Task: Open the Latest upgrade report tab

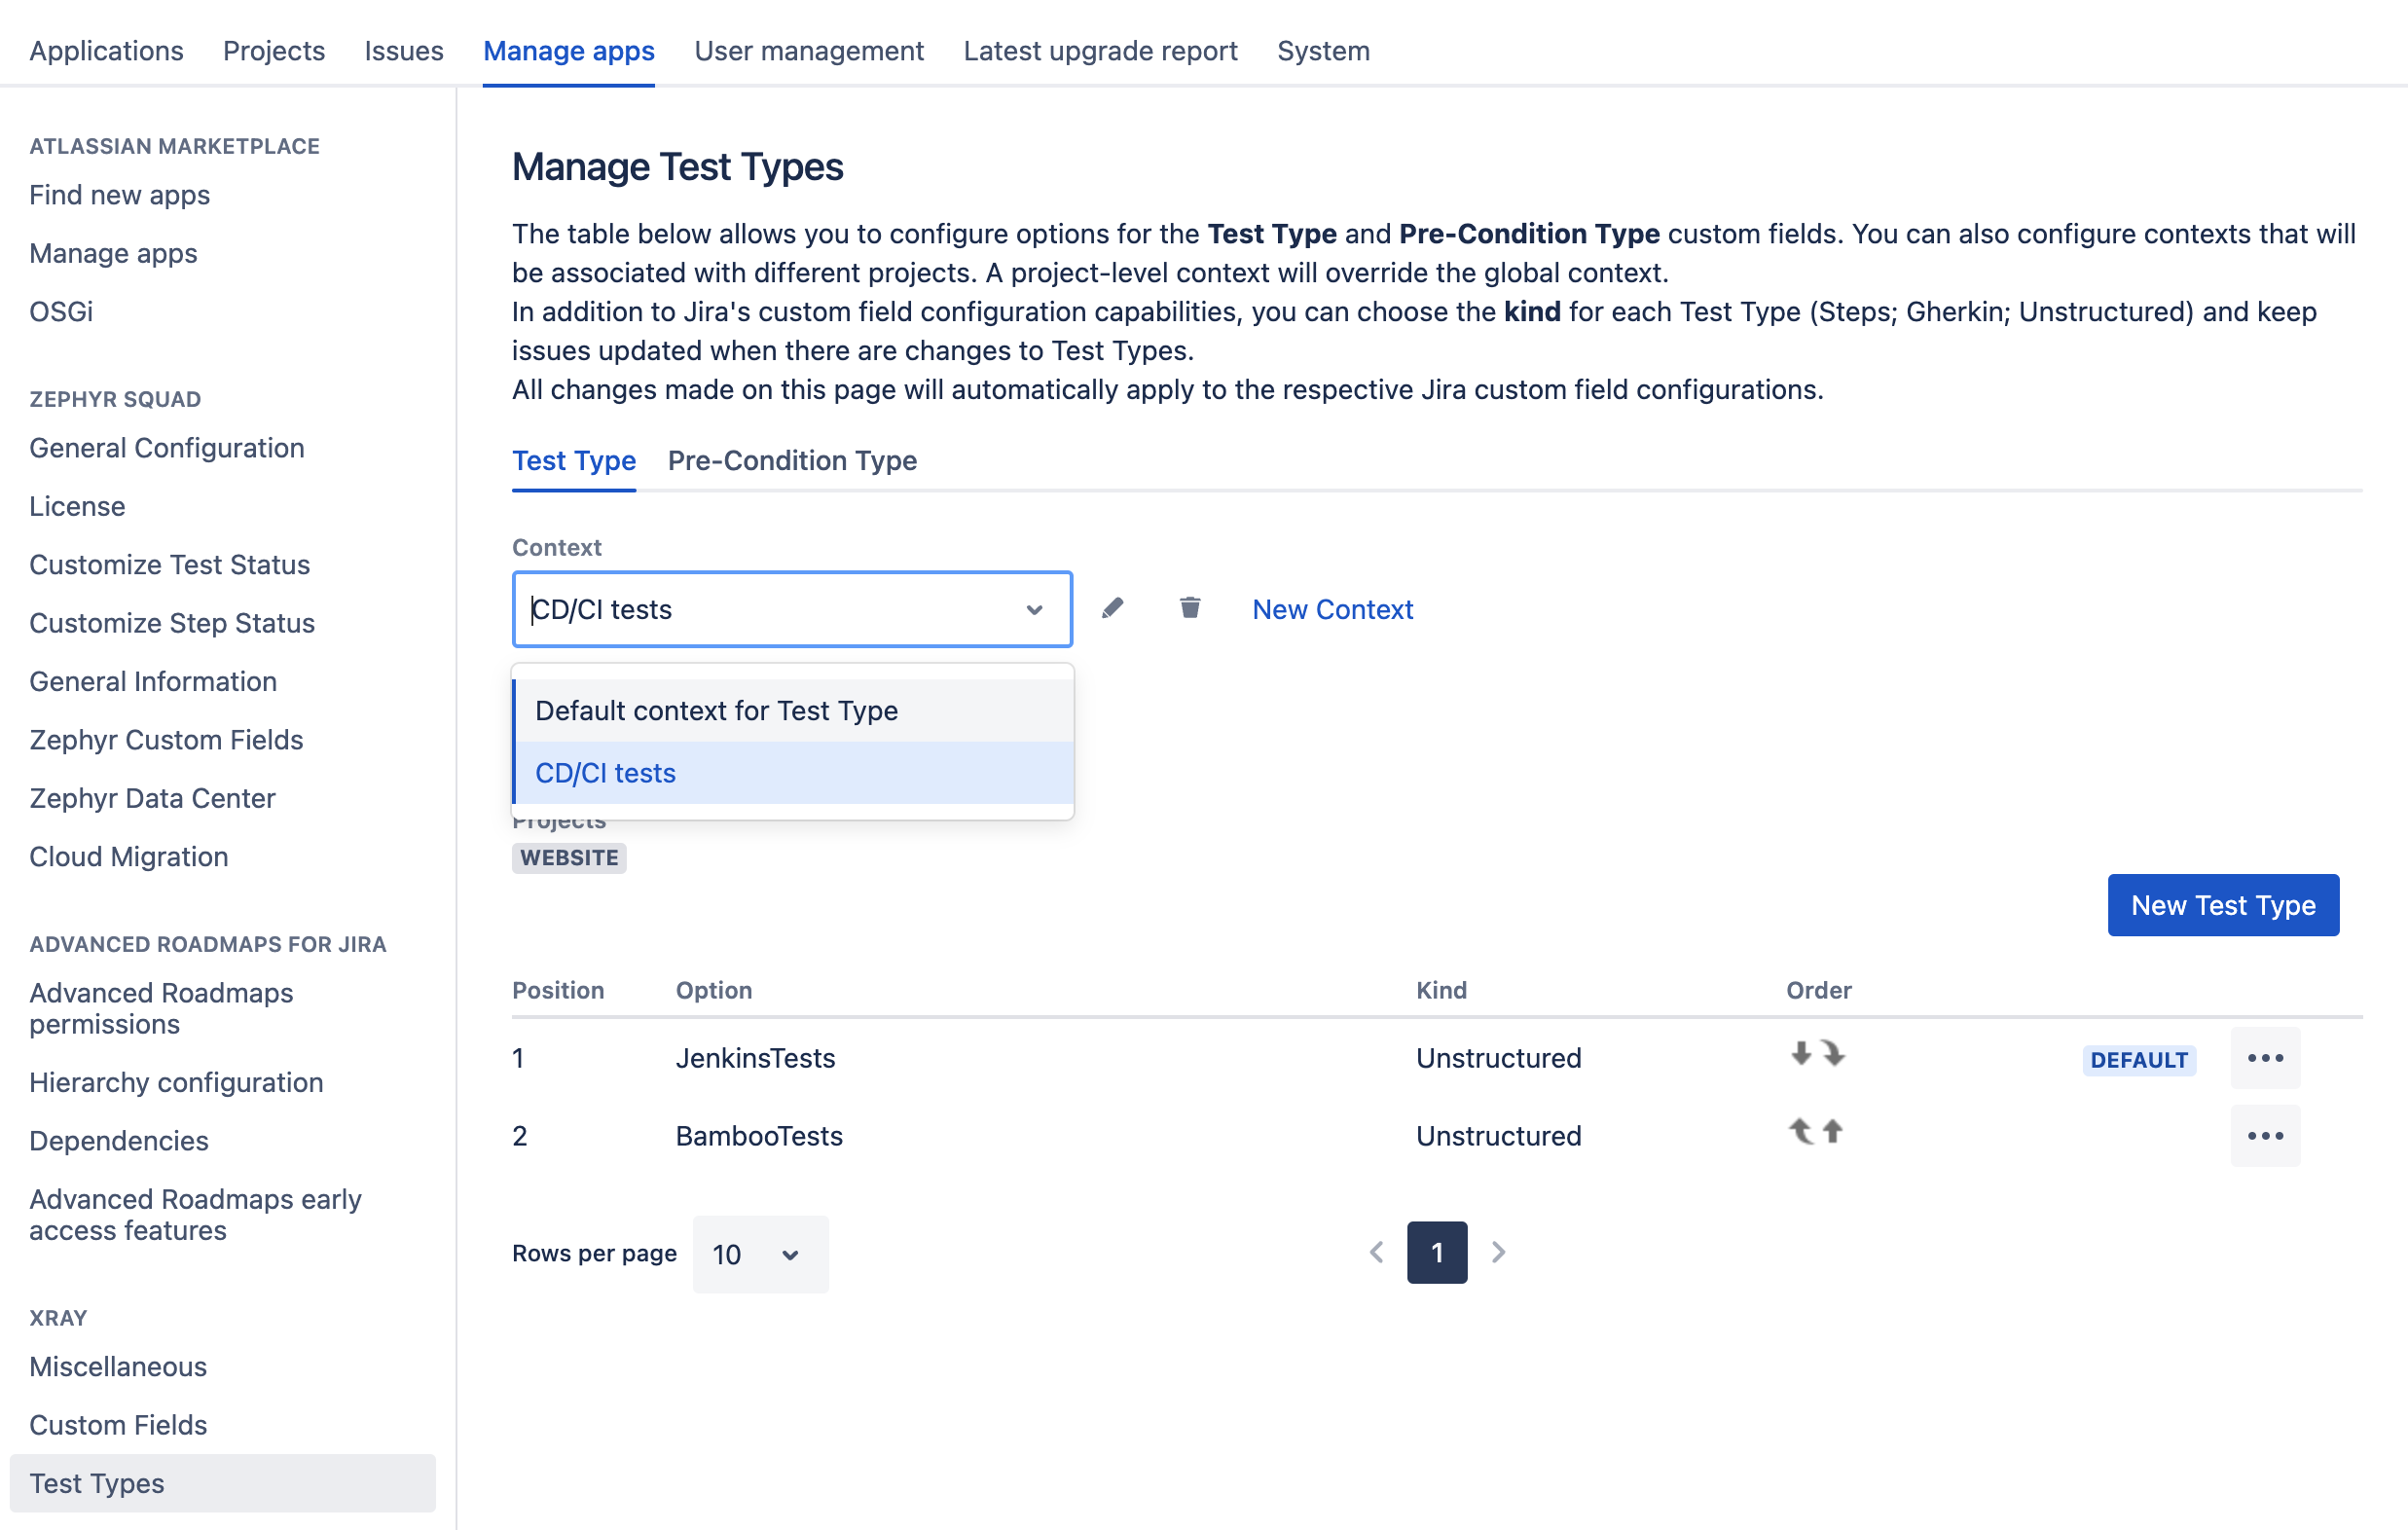Action: [1100, 50]
